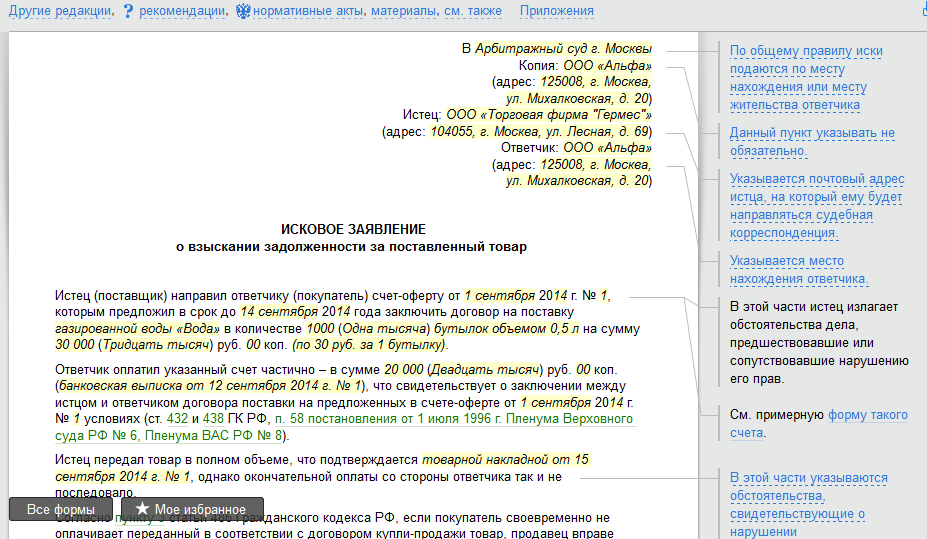Click the note «Указывается место нахождения ответчика»
The height and width of the screenshot is (539, 927).
799,270
